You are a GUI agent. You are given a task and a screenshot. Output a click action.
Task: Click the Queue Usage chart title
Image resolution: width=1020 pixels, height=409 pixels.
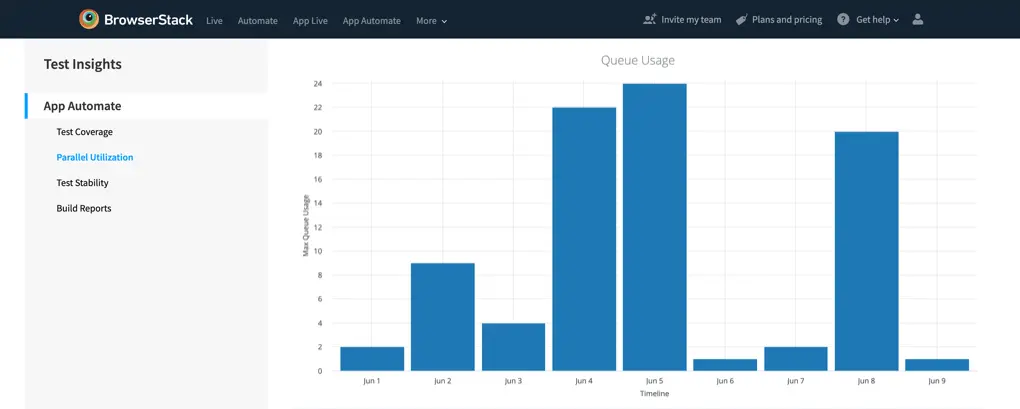[638, 60]
